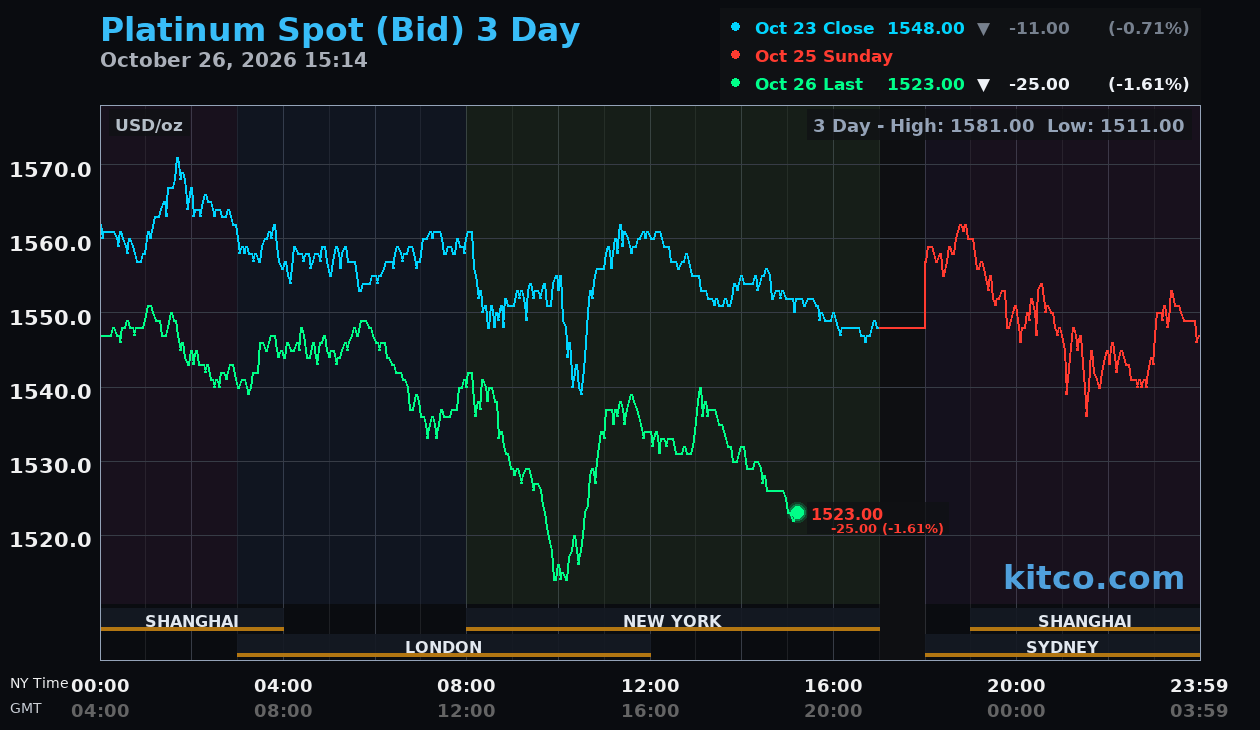Image resolution: width=1260 pixels, height=730 pixels.
Task: Click the red 1523.00 price callout on chart
Action: pos(847,514)
